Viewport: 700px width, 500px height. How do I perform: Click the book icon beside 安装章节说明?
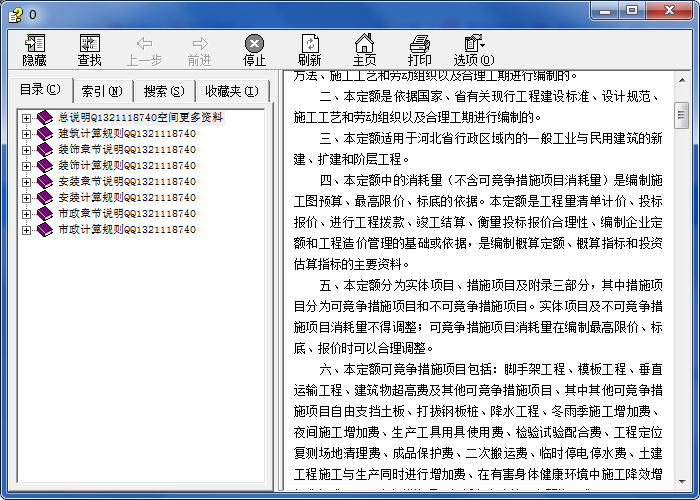pos(45,182)
